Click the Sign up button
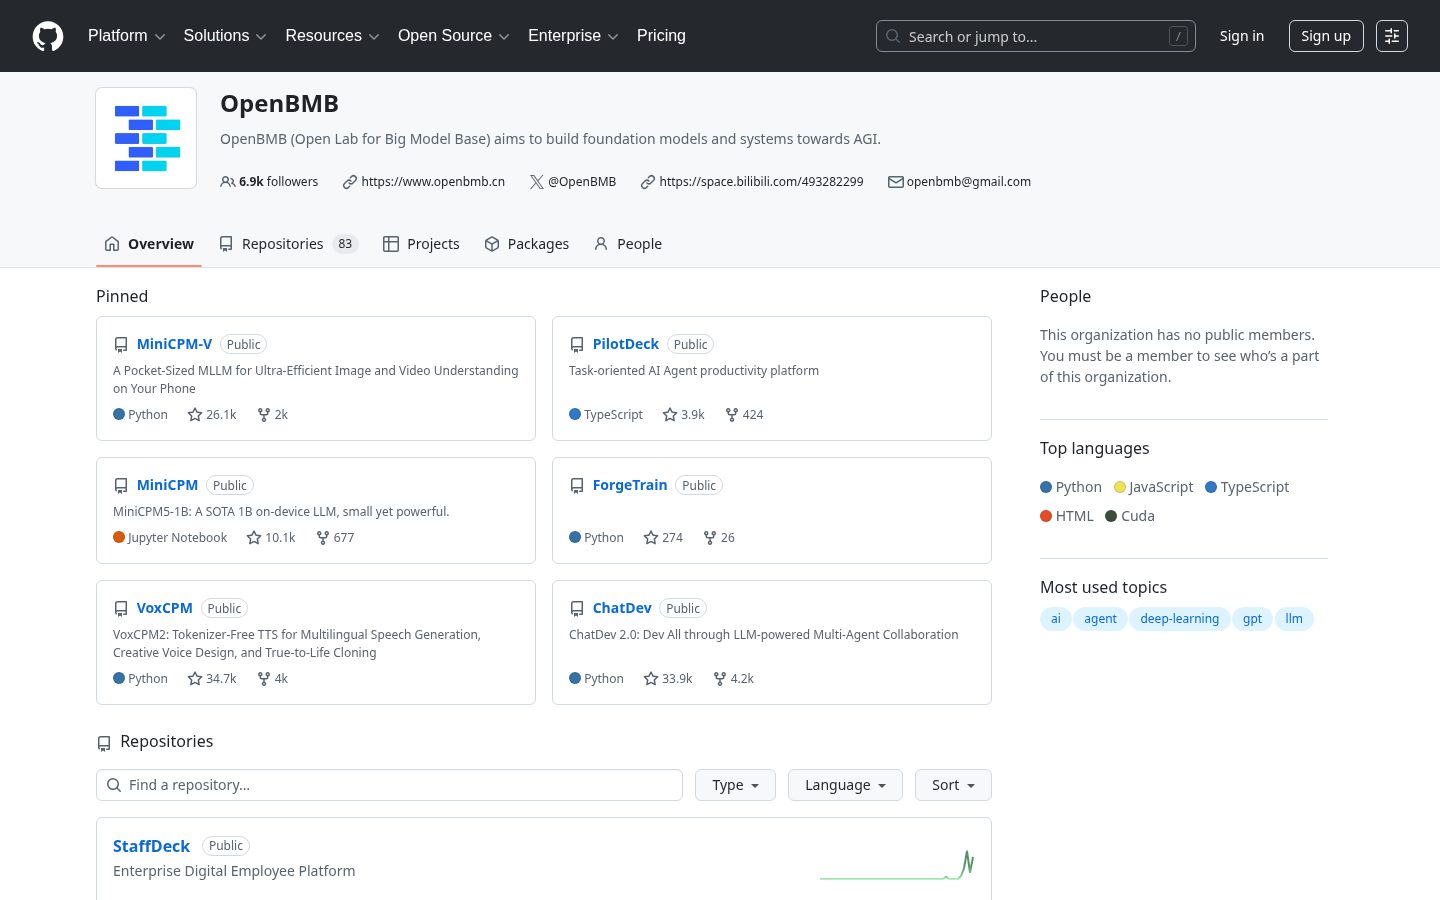Image resolution: width=1440 pixels, height=900 pixels. click(x=1326, y=36)
